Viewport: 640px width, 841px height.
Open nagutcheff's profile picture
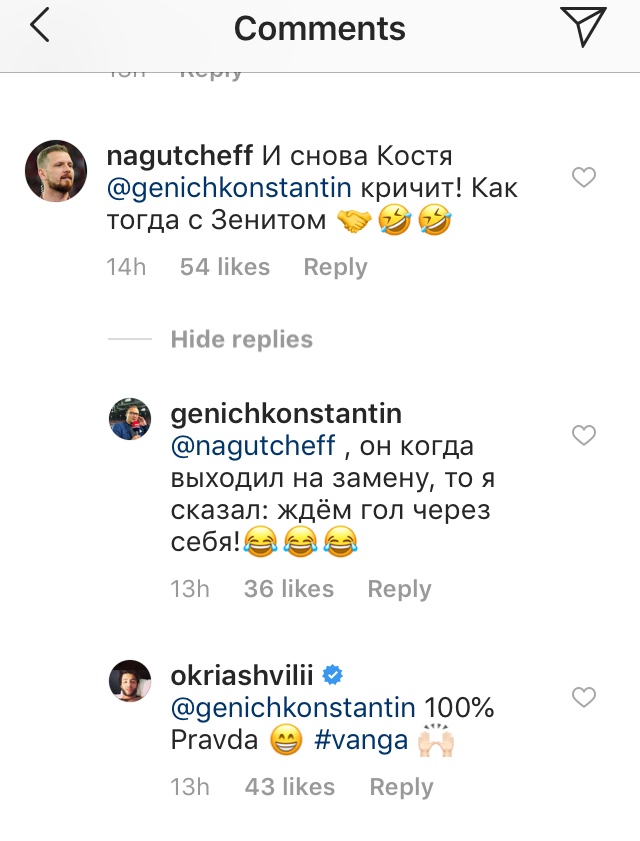pos(55,171)
